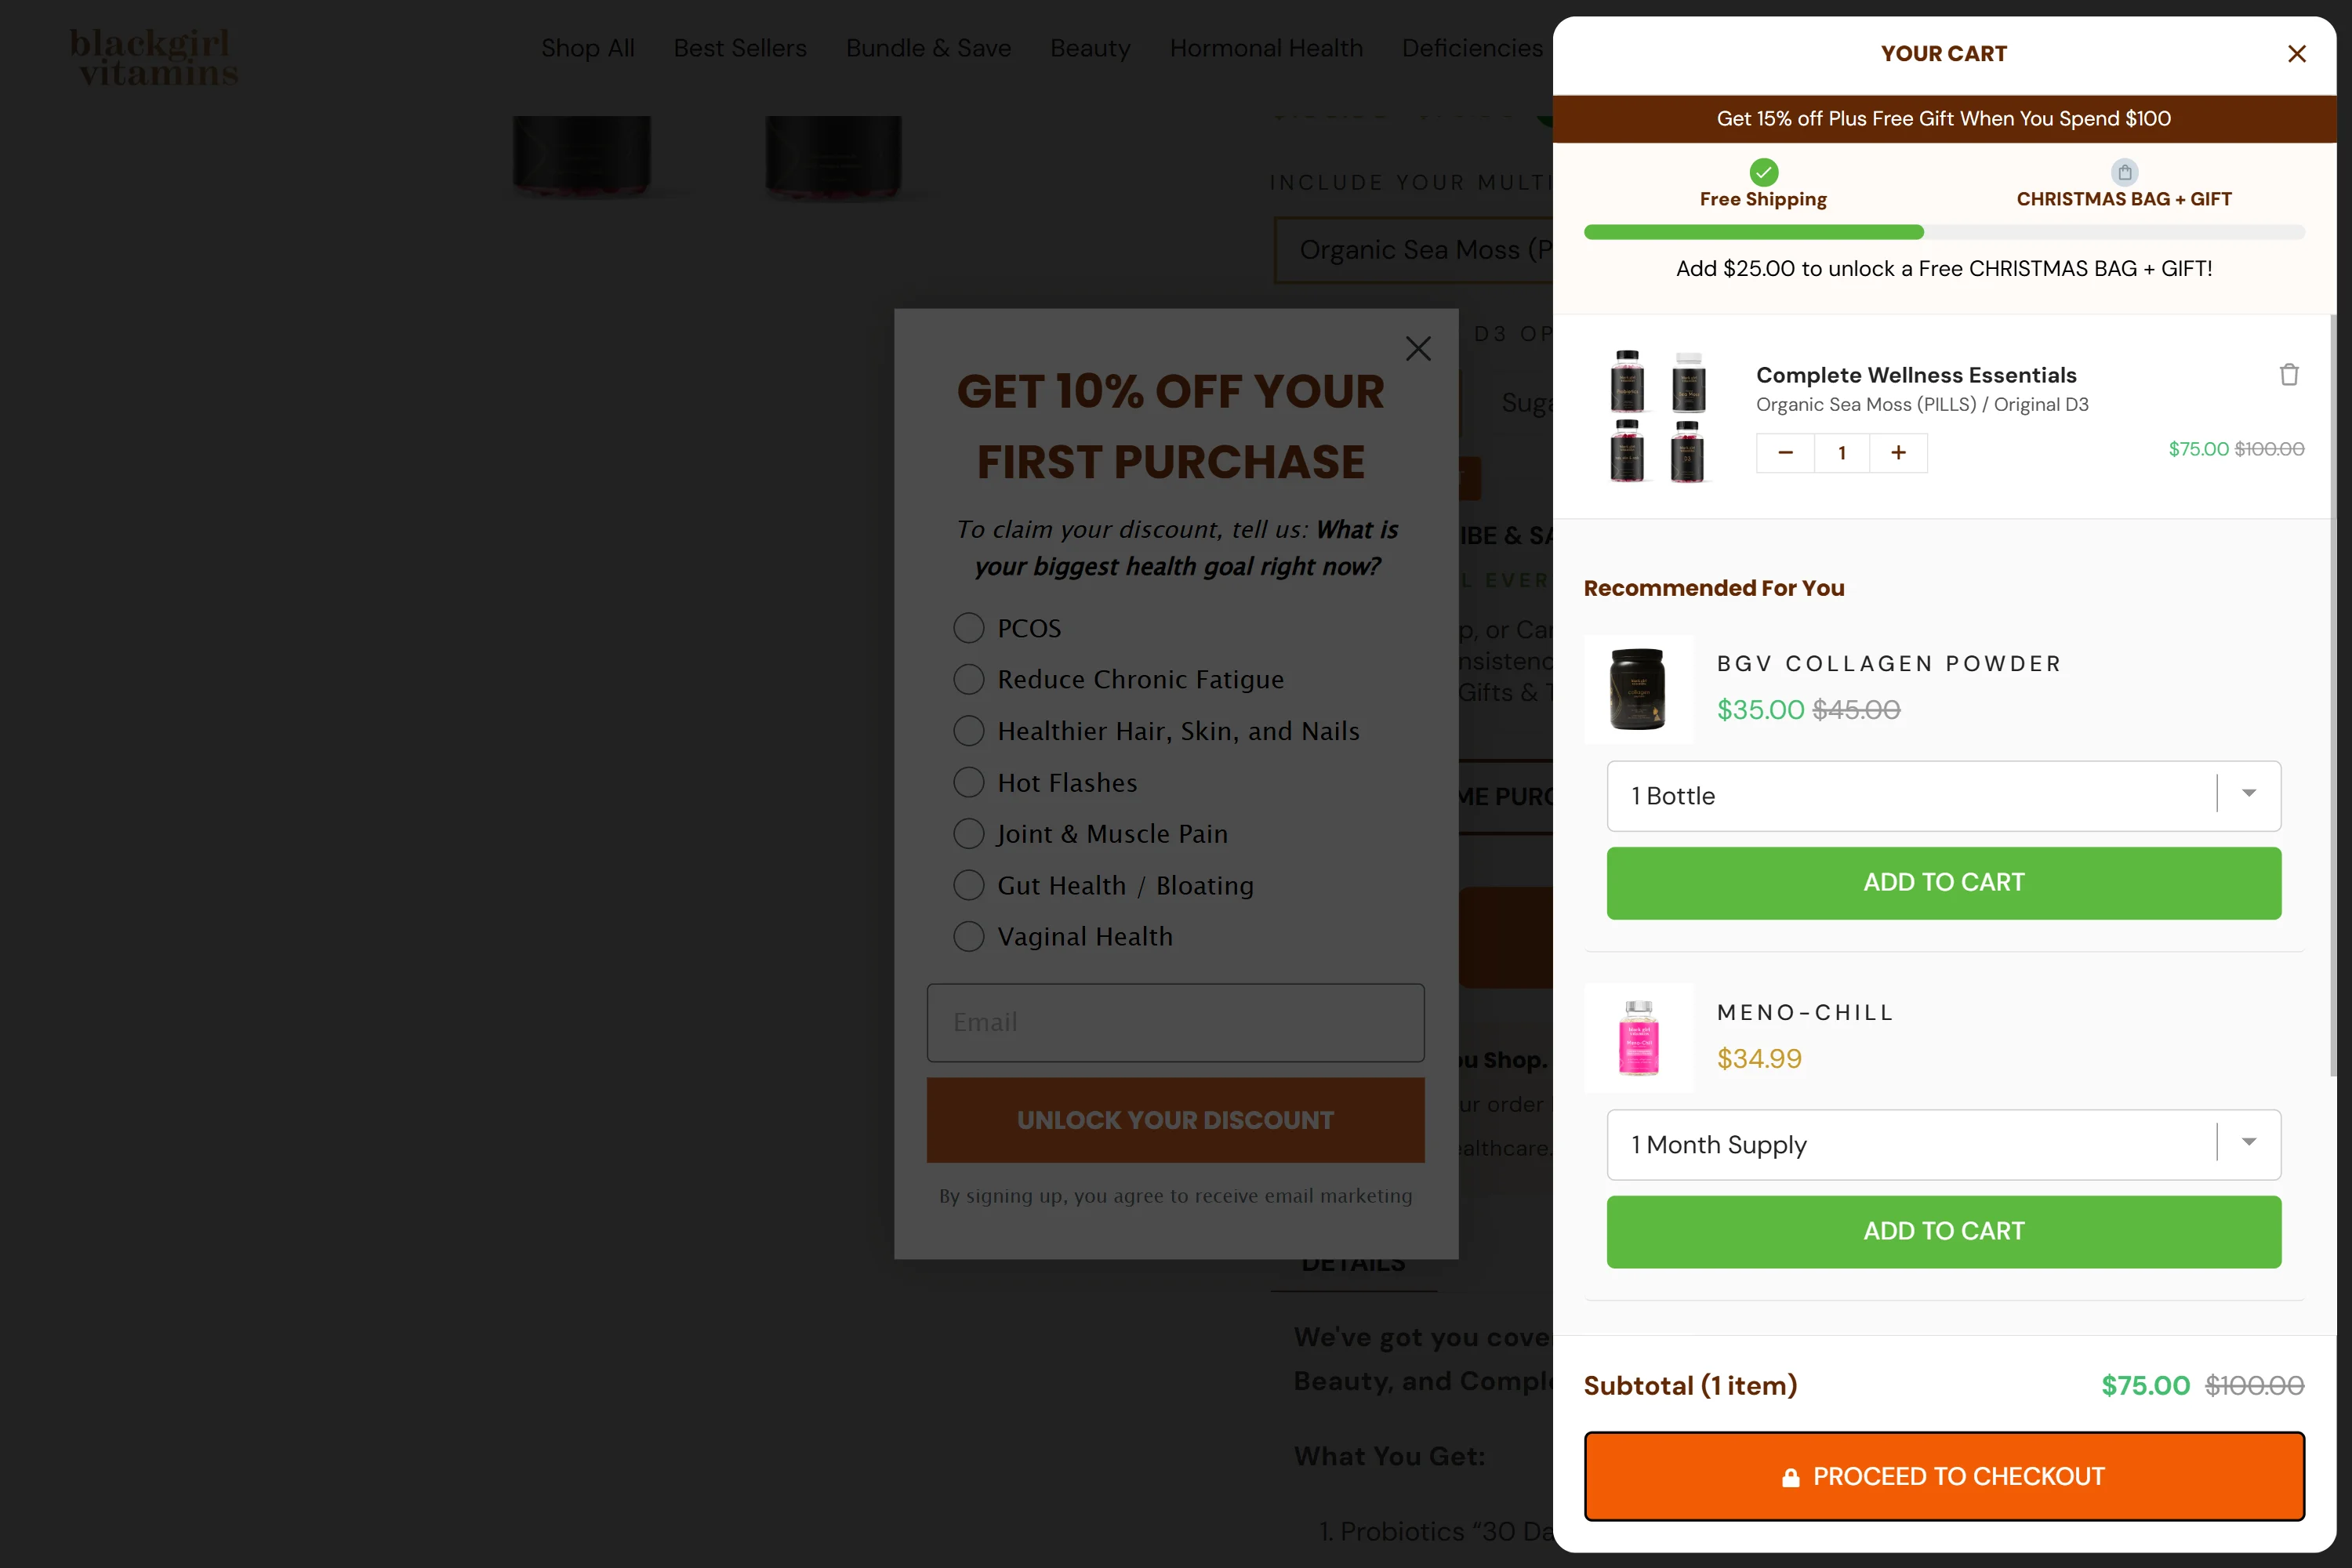Select the PCOS radio option
2352x1568 pixels.
pos(968,628)
